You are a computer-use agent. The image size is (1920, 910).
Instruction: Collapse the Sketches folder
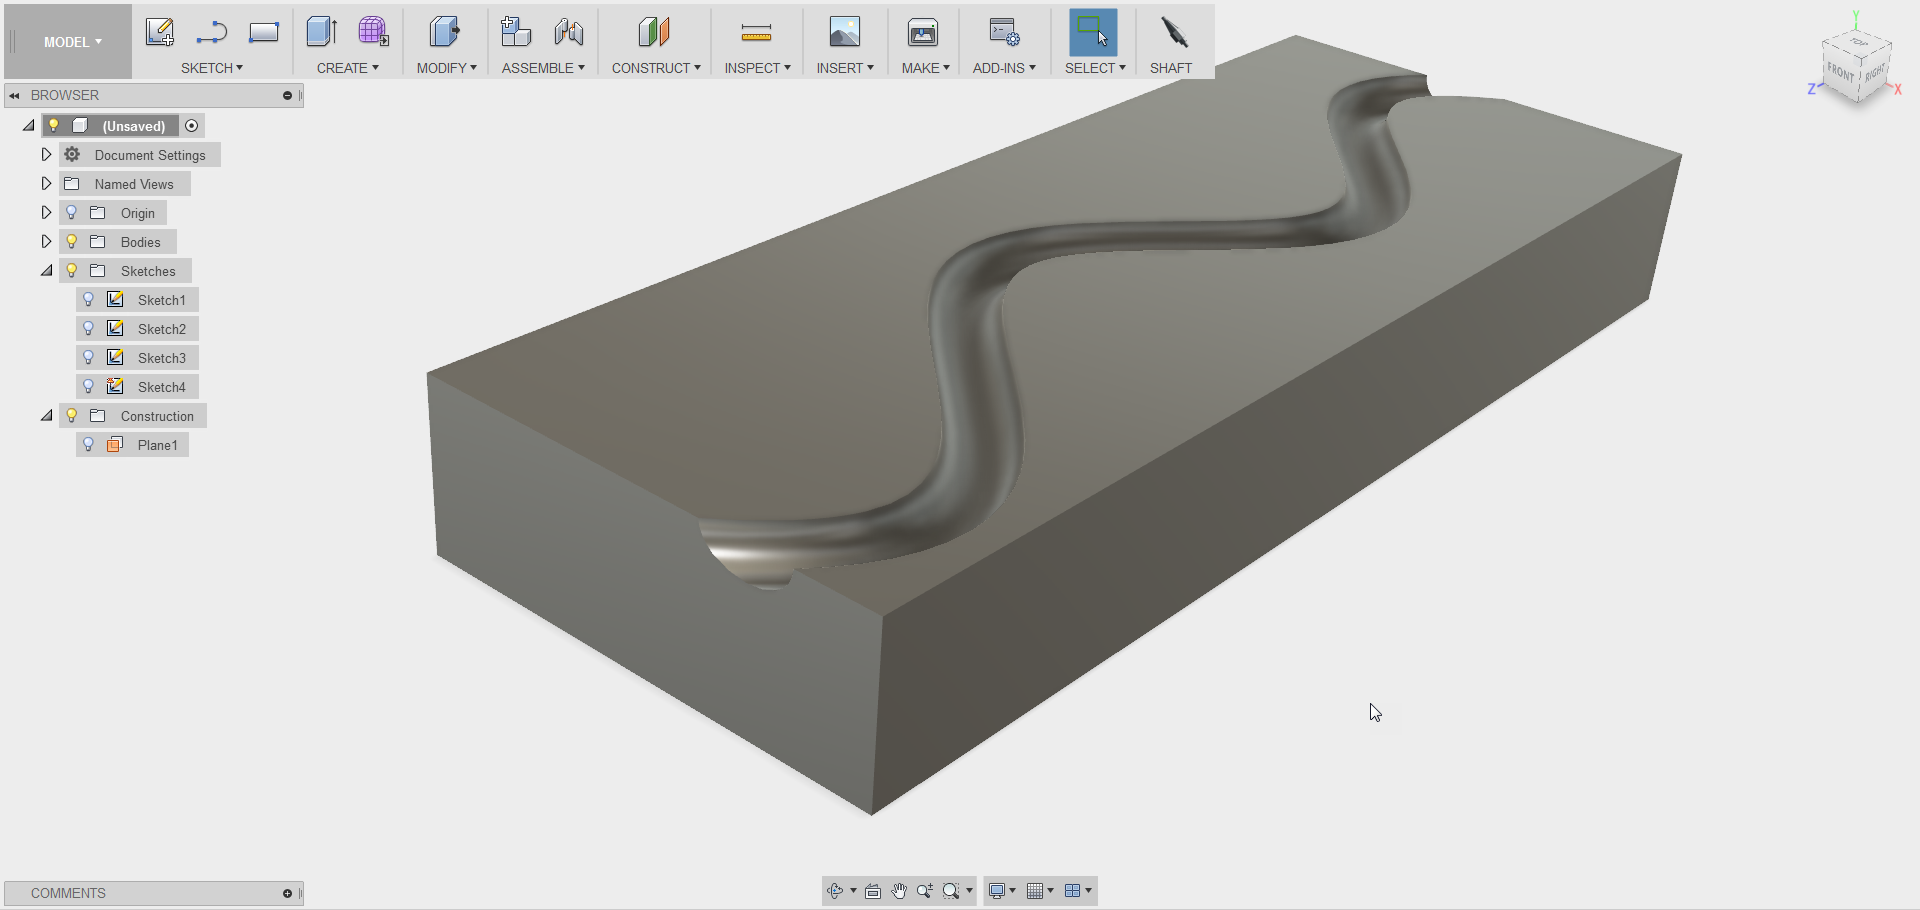[45, 270]
